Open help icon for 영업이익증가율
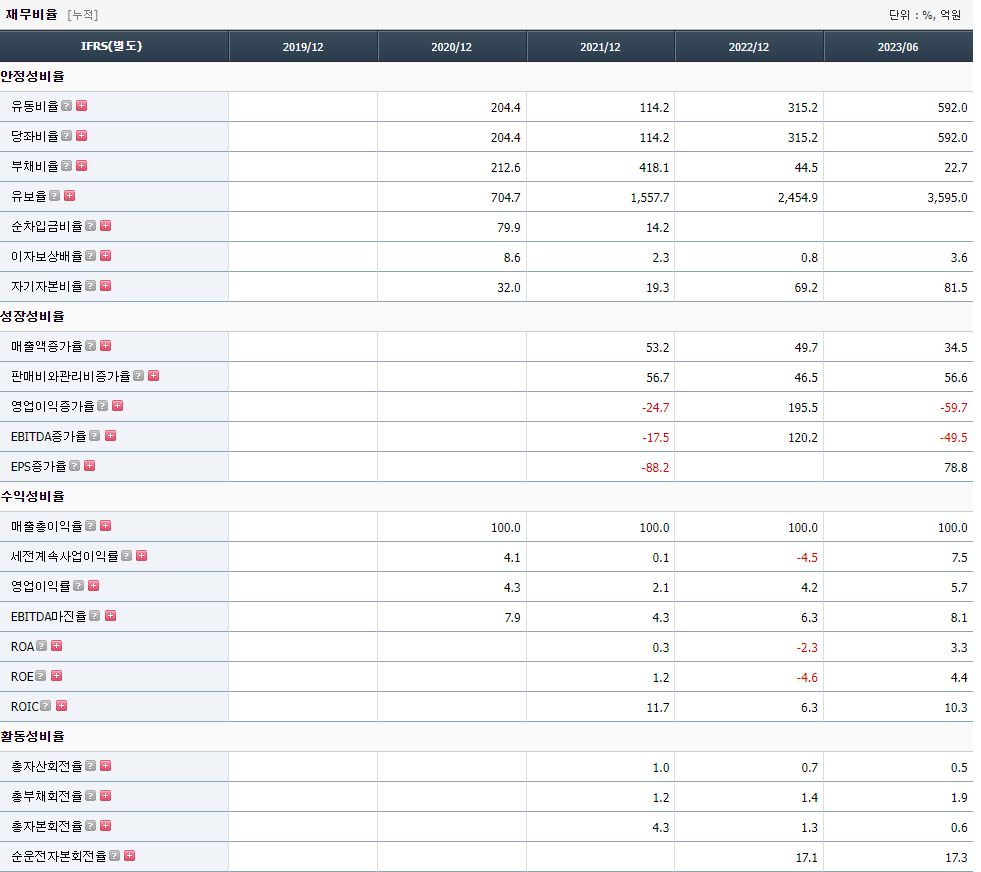This screenshot has height=872, width=981. [103, 406]
